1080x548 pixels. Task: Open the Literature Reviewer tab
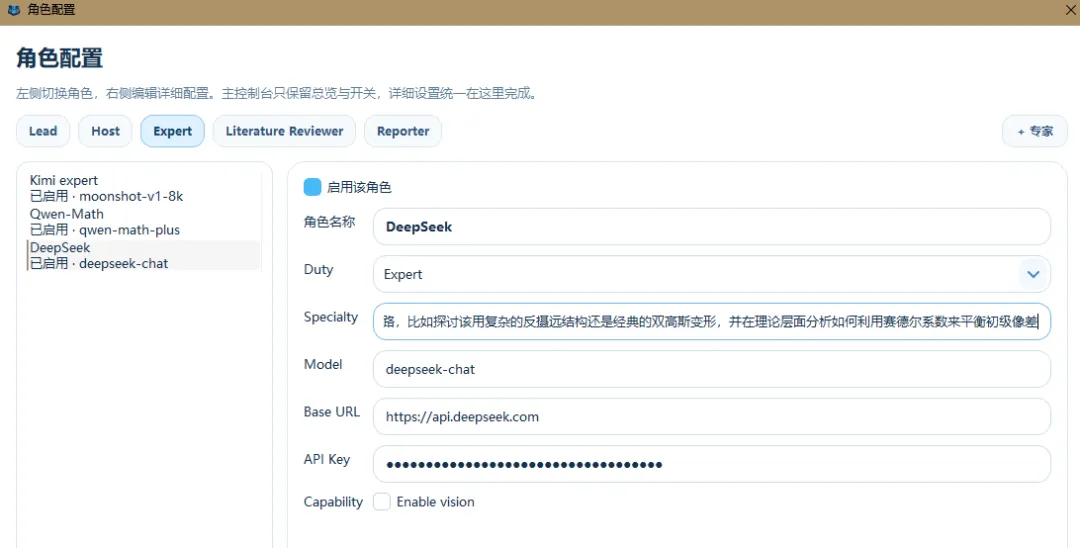(284, 131)
